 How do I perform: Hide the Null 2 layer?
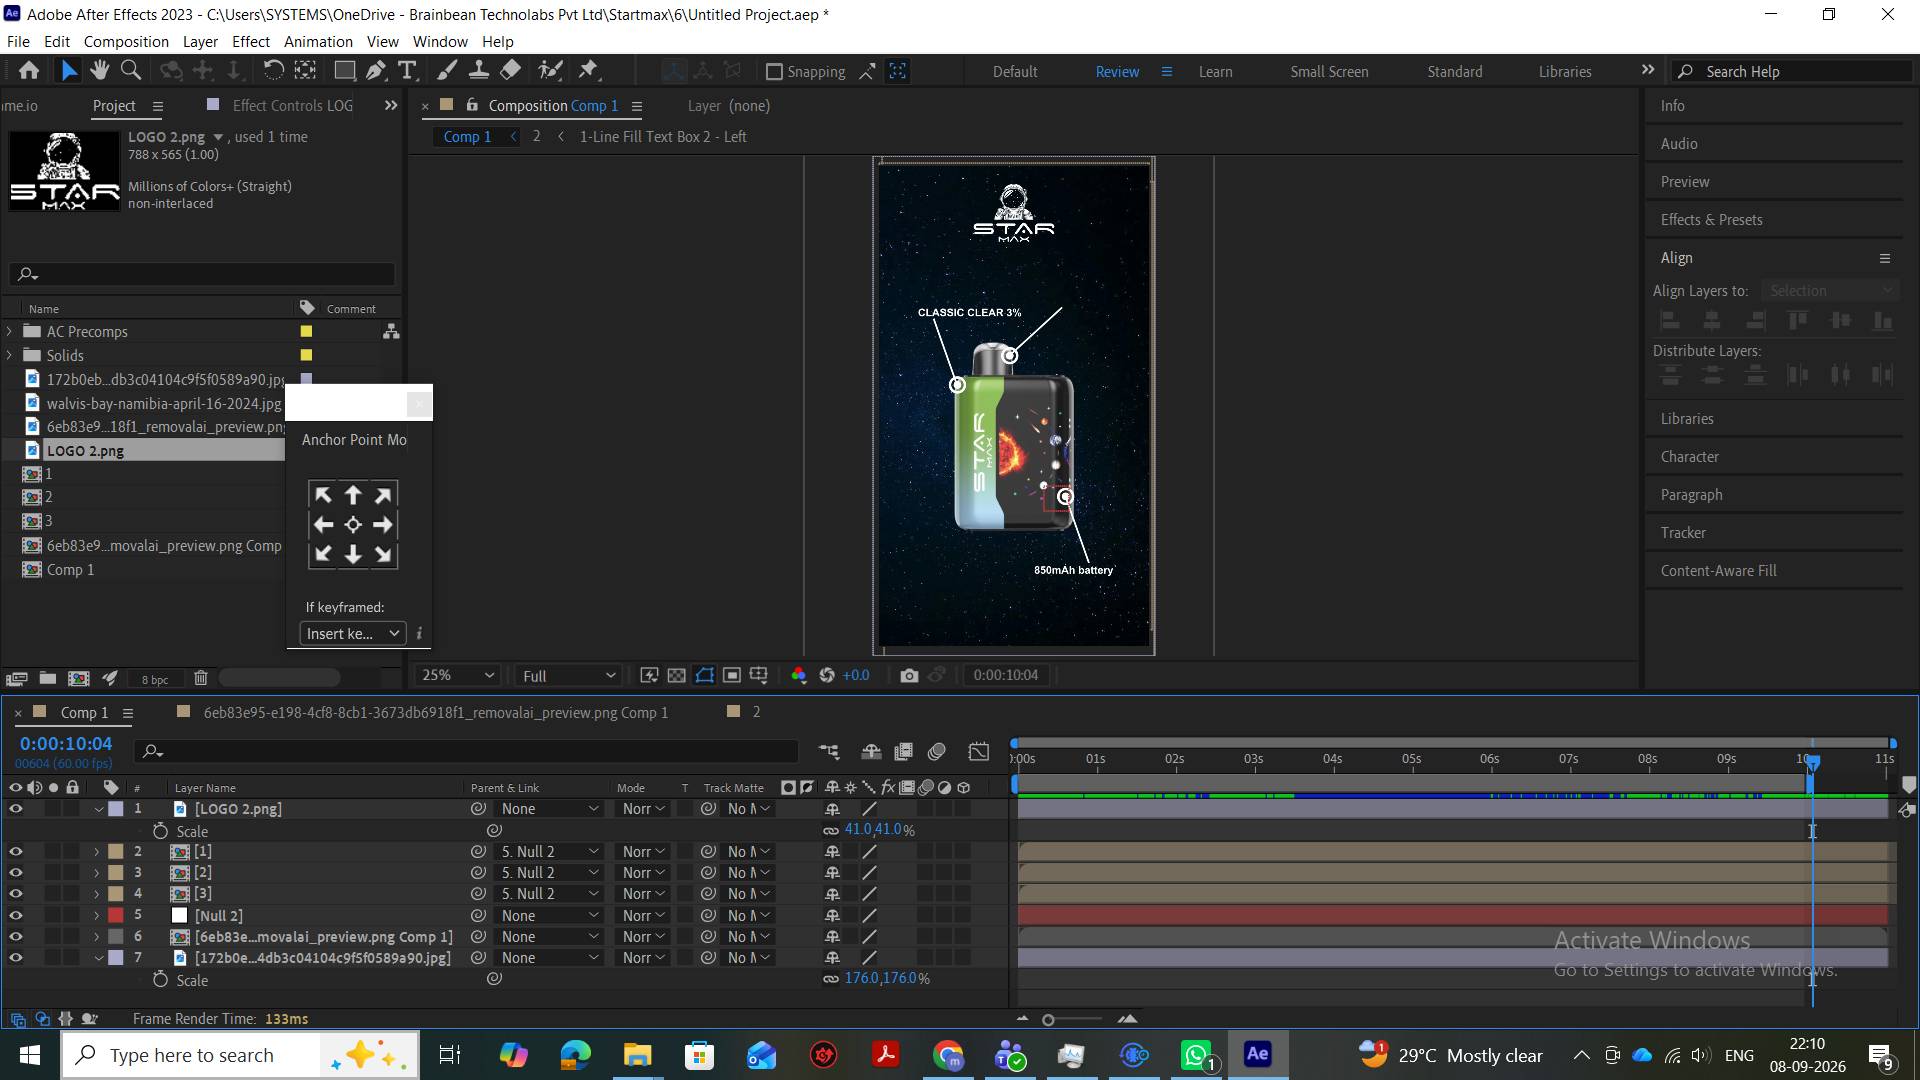15,915
